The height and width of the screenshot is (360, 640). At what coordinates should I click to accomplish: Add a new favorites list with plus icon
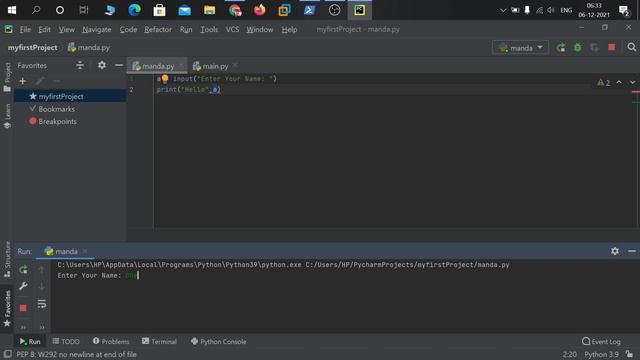click(22, 81)
